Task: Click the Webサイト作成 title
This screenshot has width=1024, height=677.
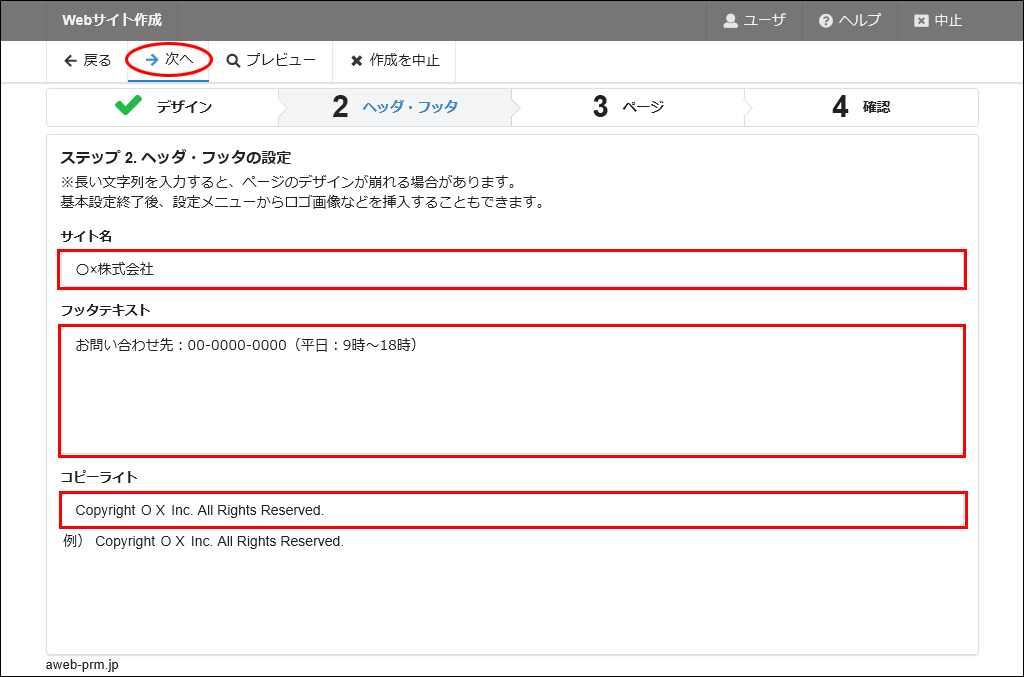Action: (112, 21)
